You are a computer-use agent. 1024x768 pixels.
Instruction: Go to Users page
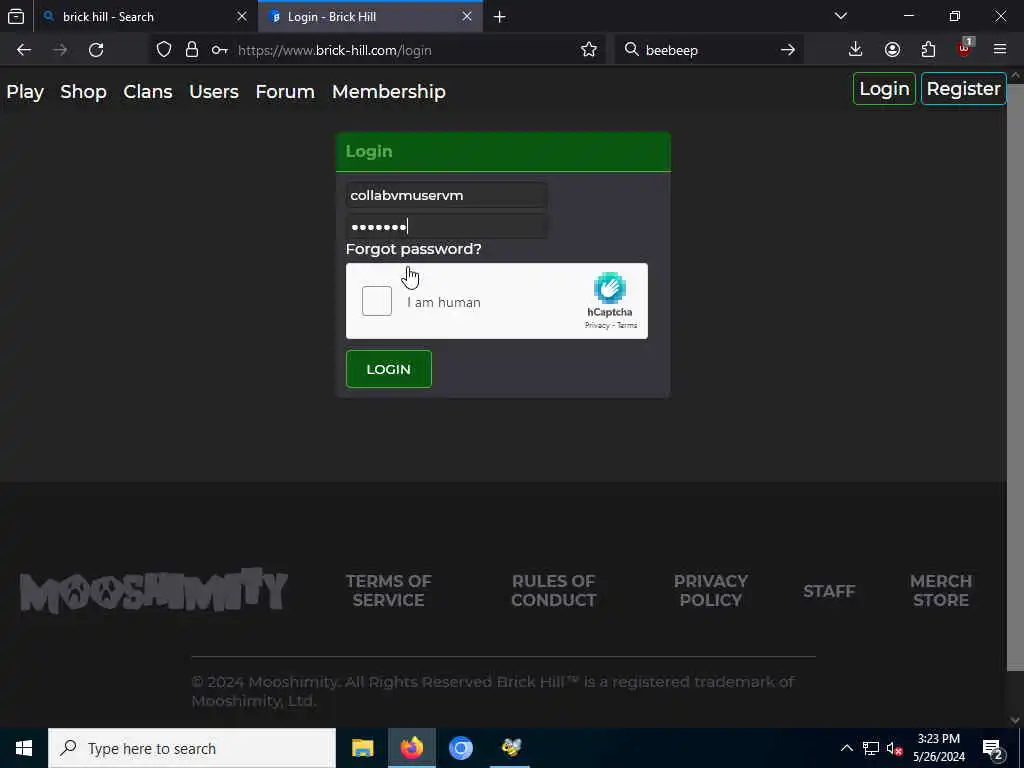coord(214,92)
